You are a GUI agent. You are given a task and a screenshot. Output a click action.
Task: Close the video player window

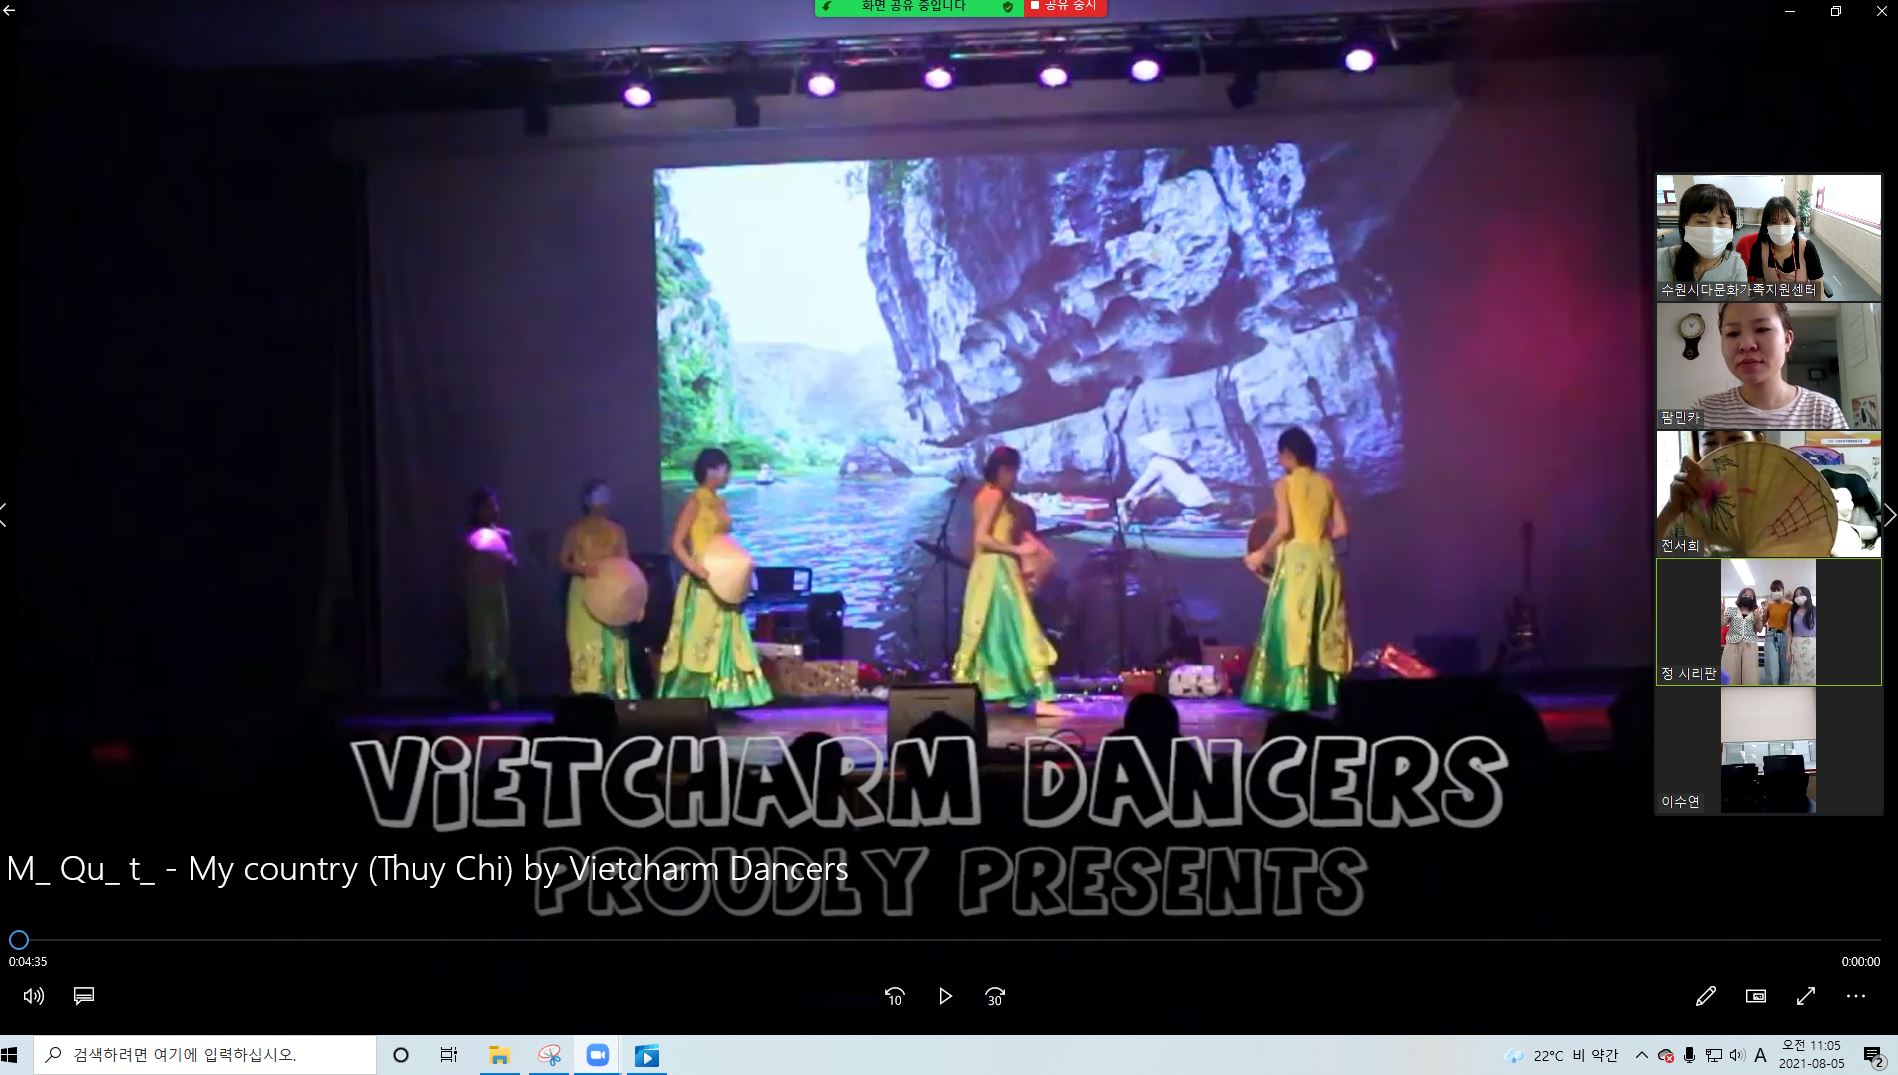tap(1881, 11)
